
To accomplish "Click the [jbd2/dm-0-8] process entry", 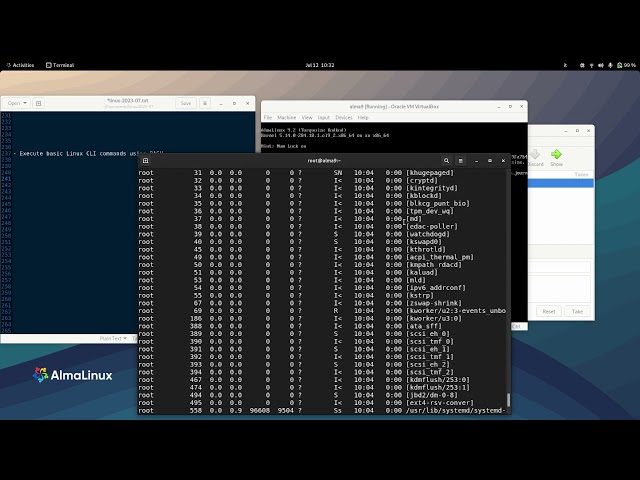I will click(x=432, y=395).
